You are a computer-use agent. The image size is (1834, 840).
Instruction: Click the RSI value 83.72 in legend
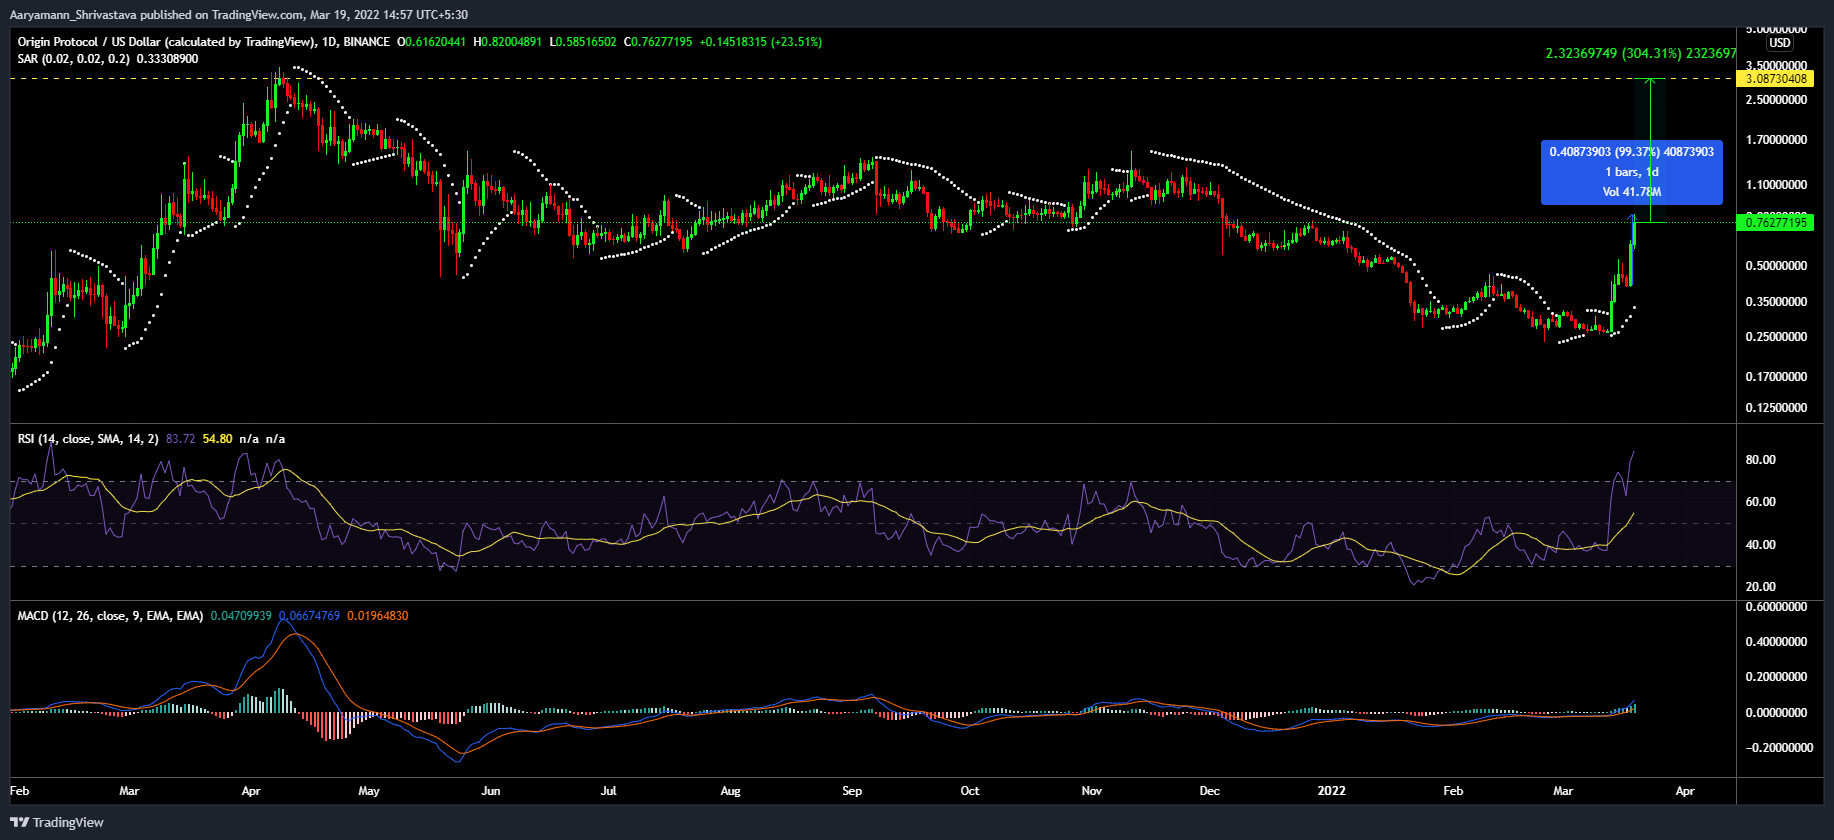[x=180, y=439]
